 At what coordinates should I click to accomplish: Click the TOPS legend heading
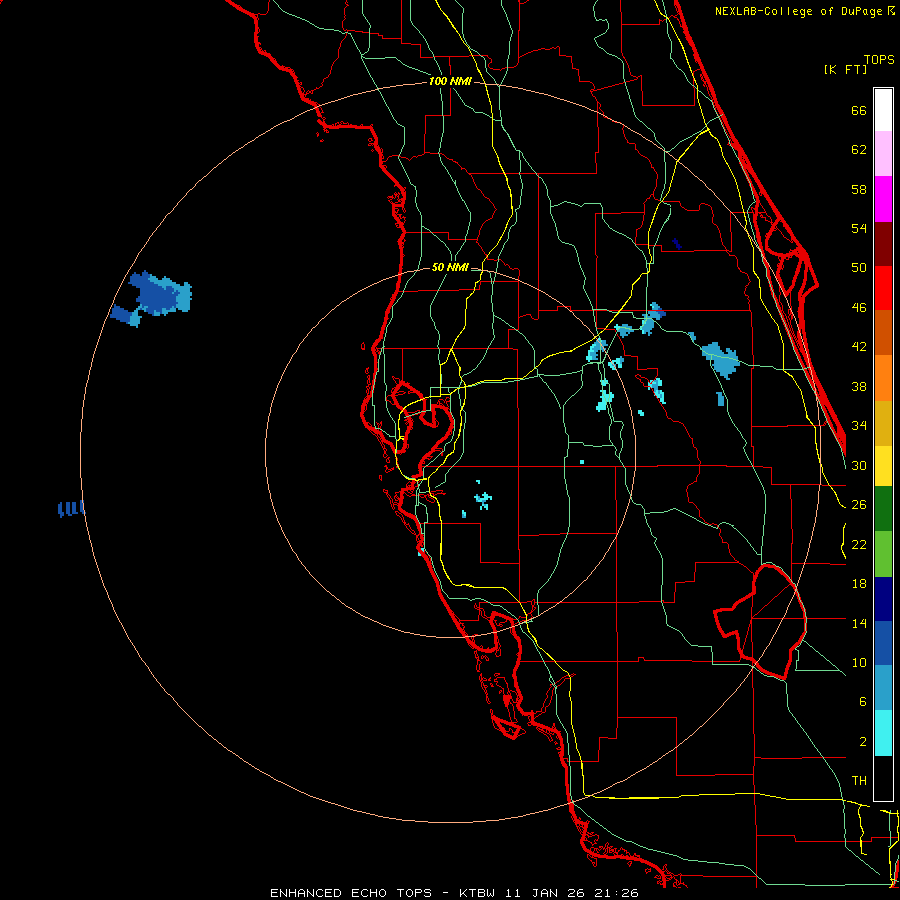coord(879,59)
